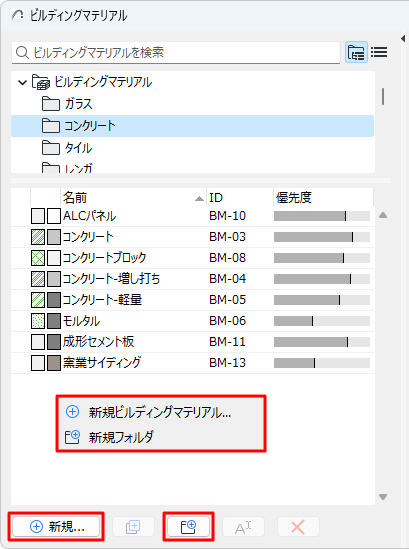Click the BM-06 ID cell
Image resolution: width=409 pixels, height=549 pixels.
click(x=228, y=321)
